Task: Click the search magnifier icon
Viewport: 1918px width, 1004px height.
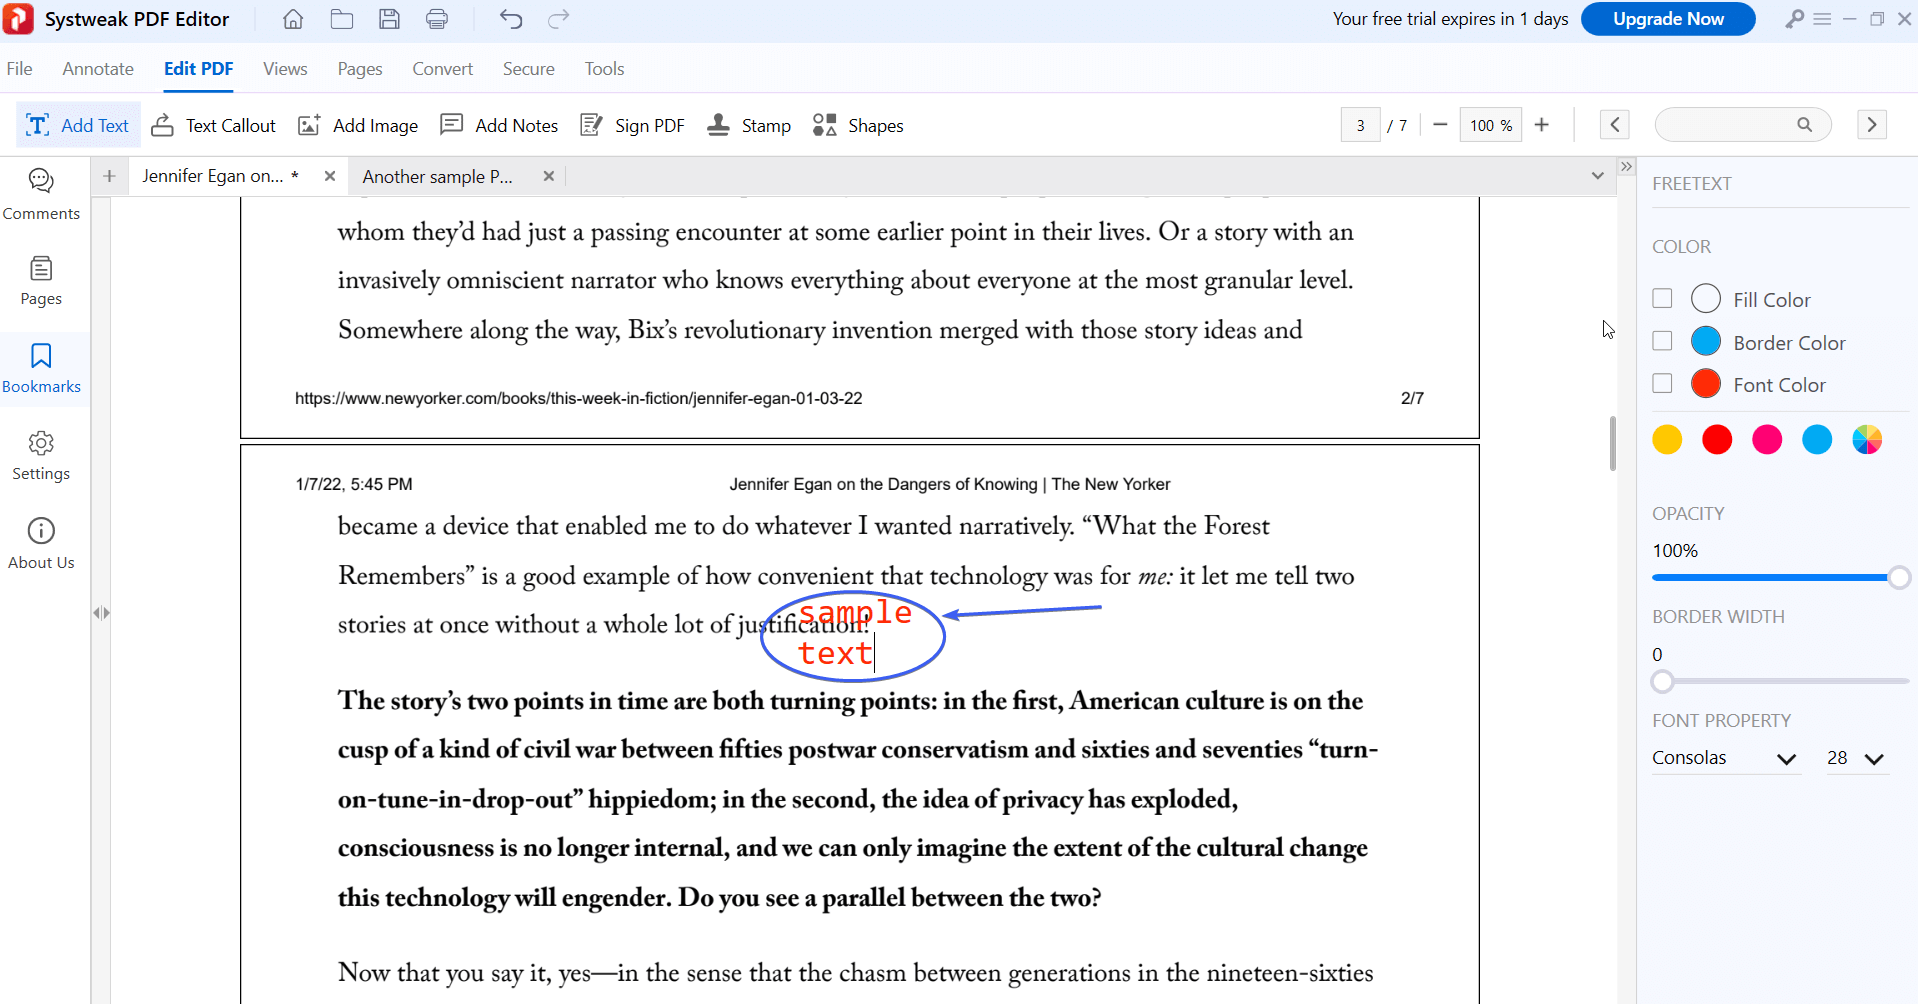Action: tap(1804, 125)
